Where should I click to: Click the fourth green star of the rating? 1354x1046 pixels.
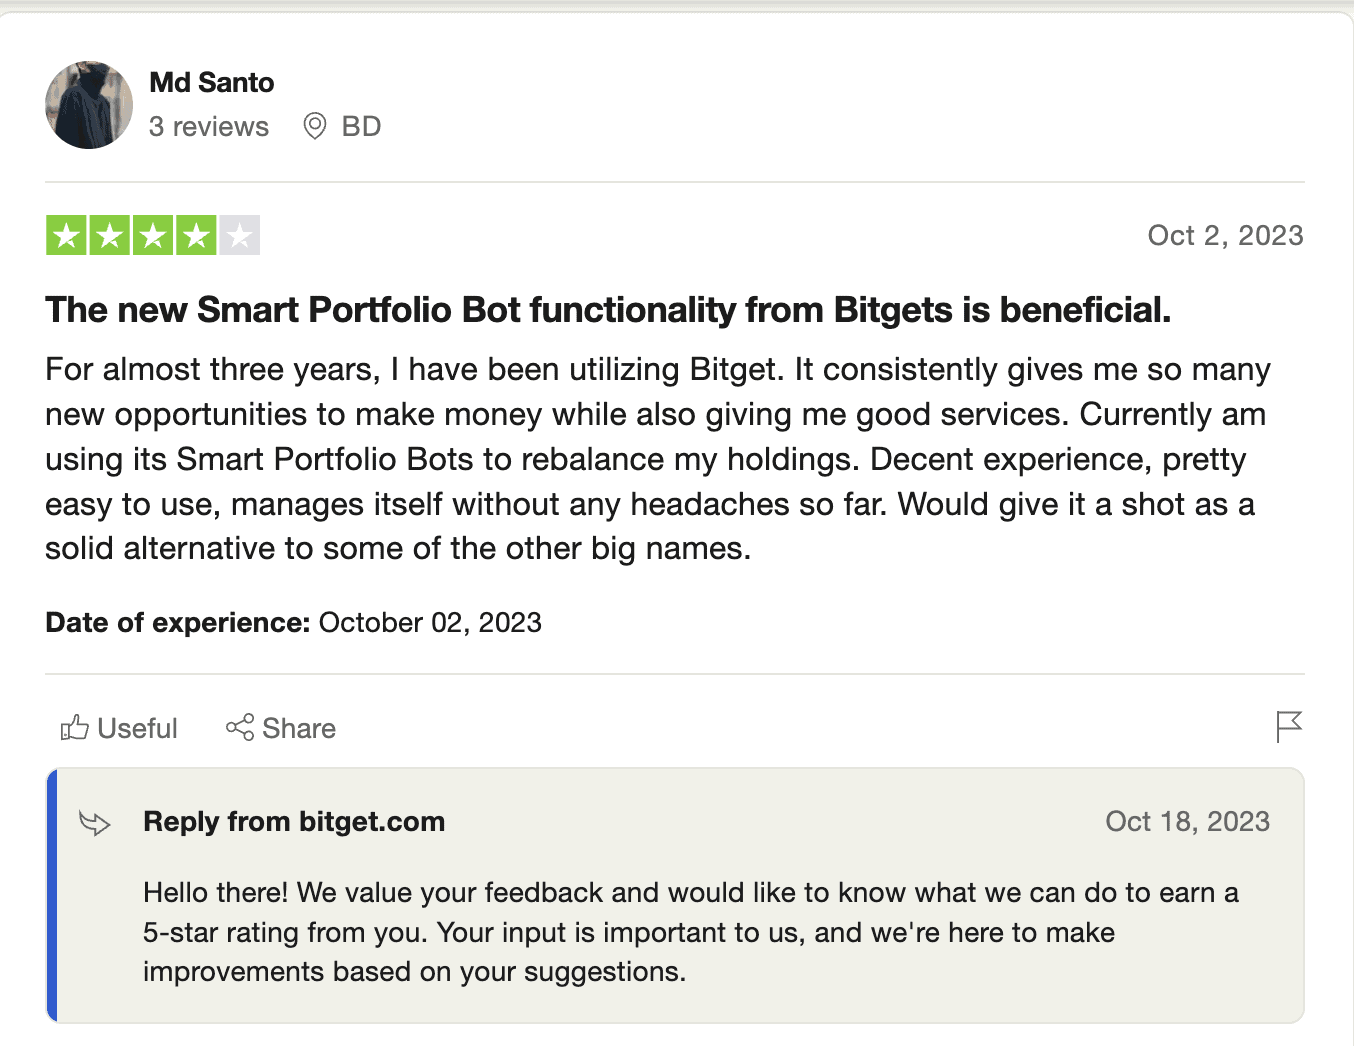197,236
